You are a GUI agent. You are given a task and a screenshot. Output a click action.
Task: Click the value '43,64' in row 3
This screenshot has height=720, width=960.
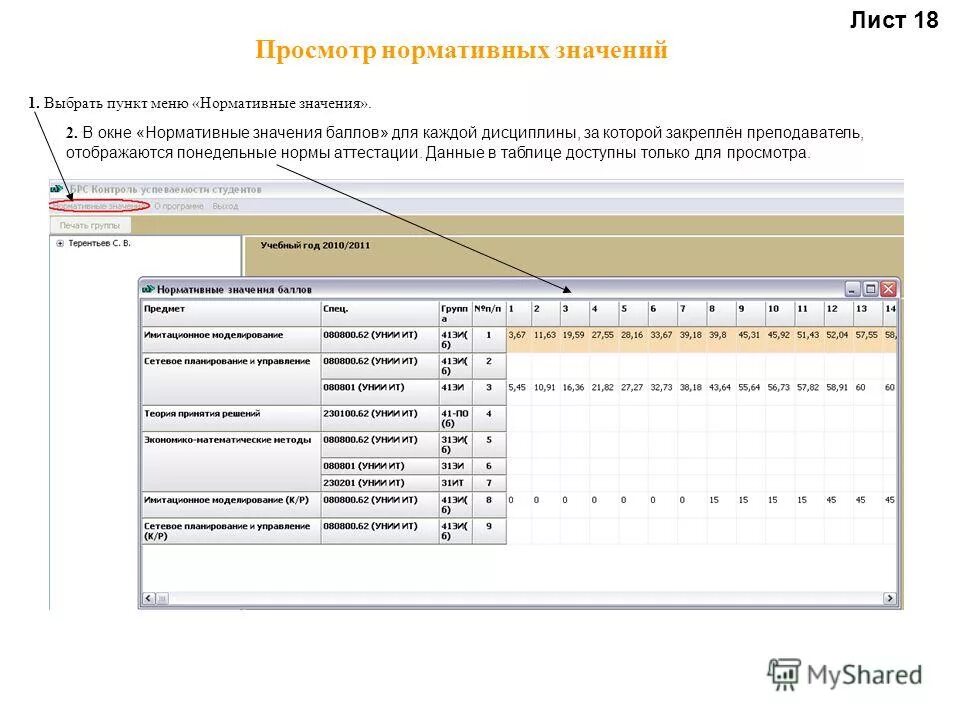720,388
